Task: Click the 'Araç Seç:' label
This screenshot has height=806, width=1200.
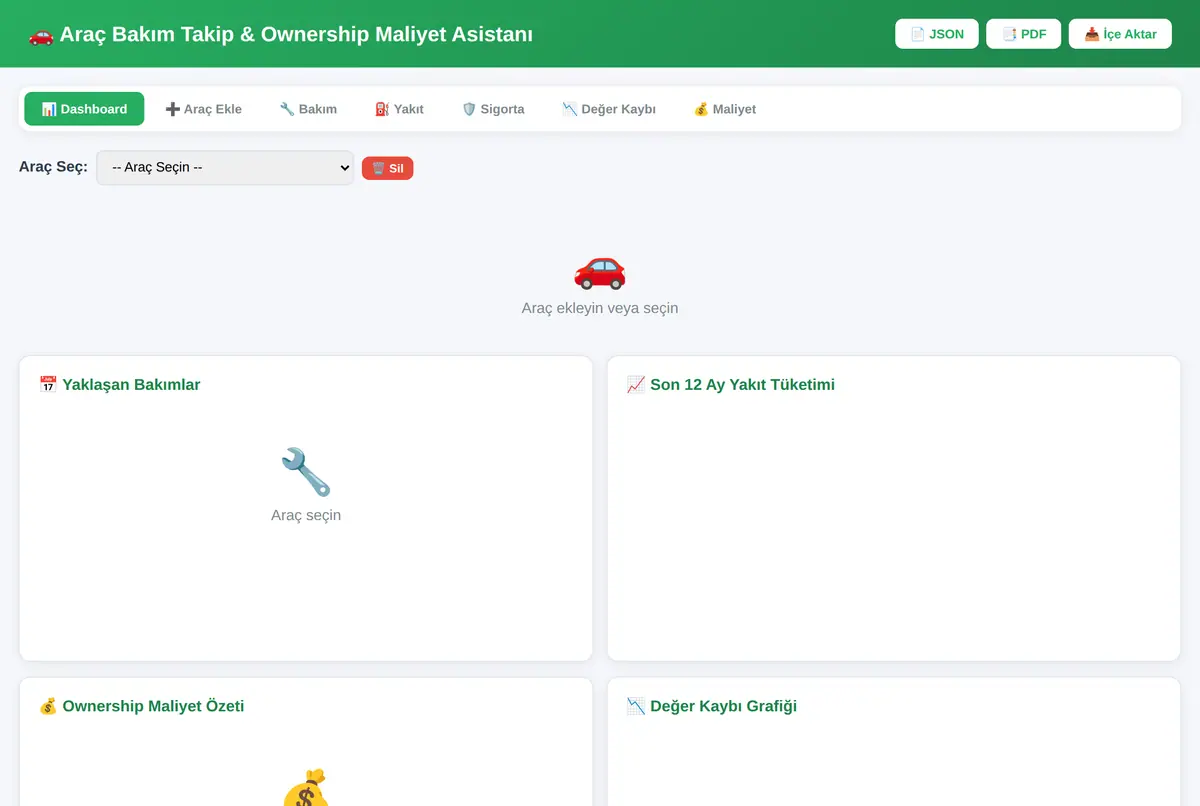Action: [x=53, y=167]
